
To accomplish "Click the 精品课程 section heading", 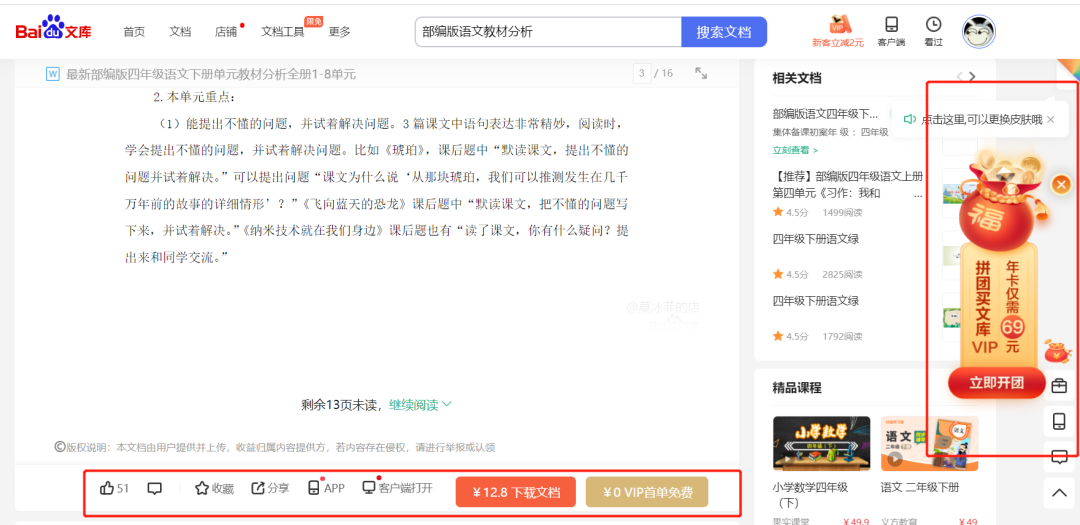I will 797,388.
